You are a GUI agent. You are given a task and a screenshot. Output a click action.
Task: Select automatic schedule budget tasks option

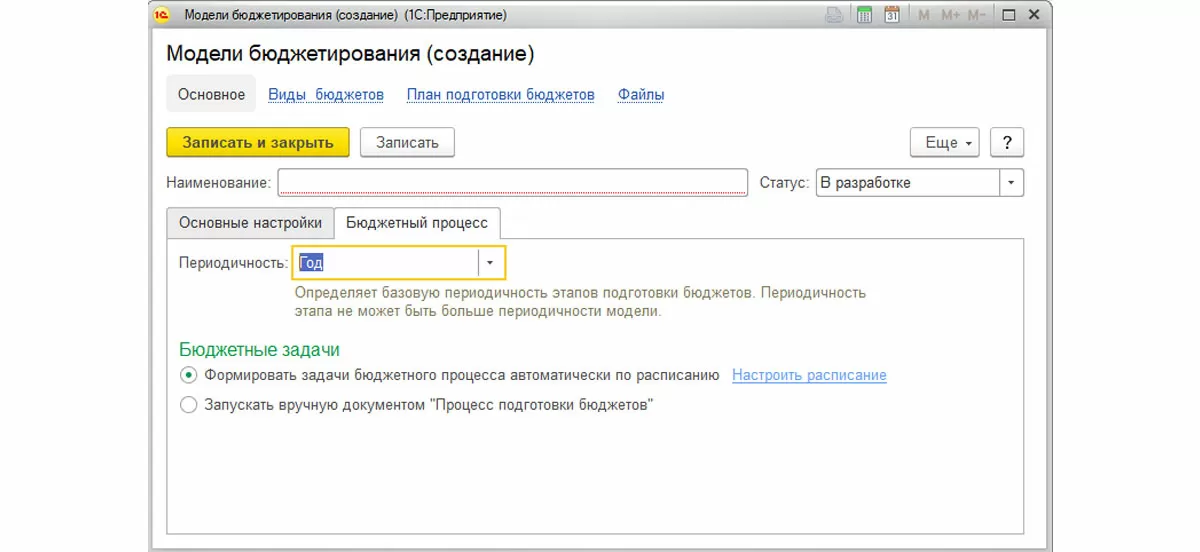click(x=189, y=376)
